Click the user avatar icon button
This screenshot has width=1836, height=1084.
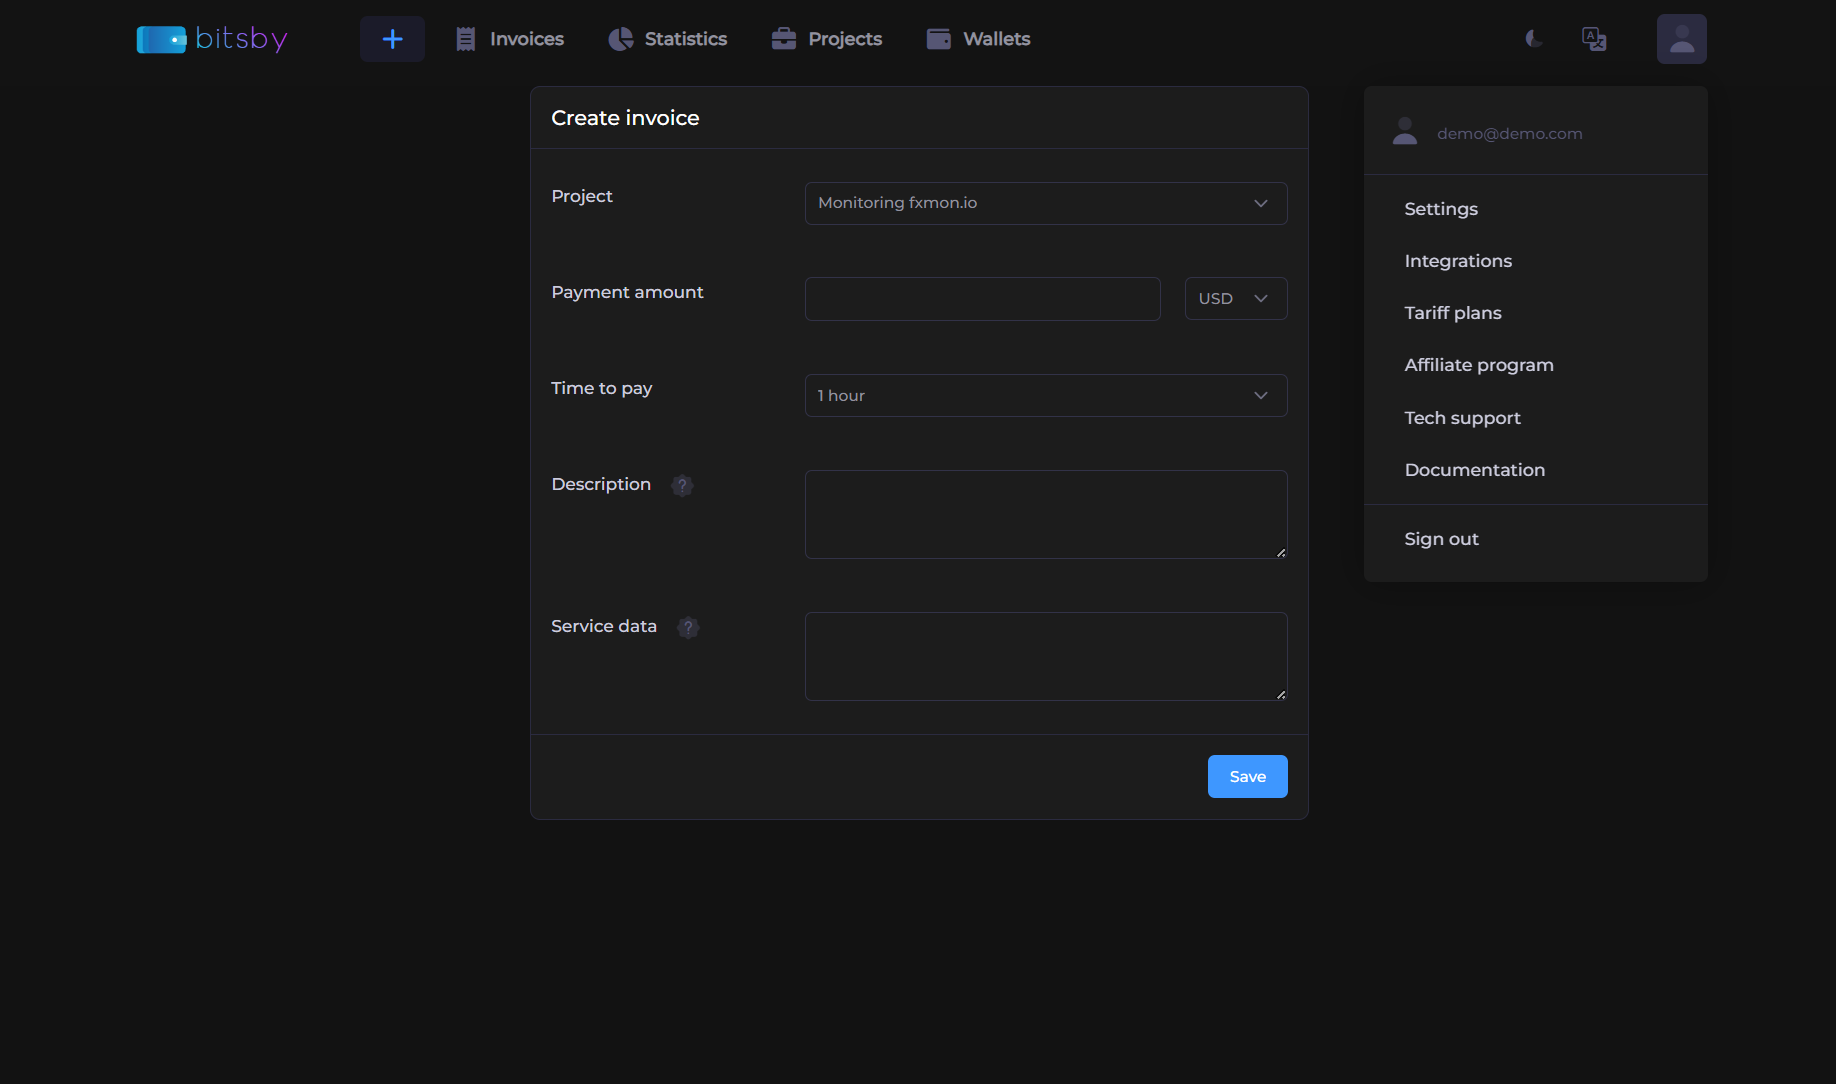pyautogui.click(x=1682, y=39)
